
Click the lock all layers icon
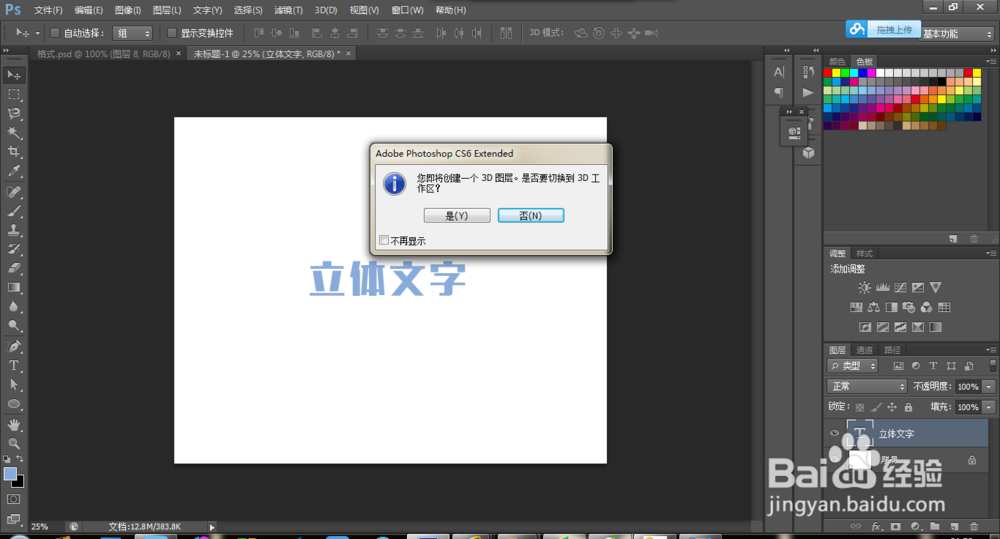(908, 407)
